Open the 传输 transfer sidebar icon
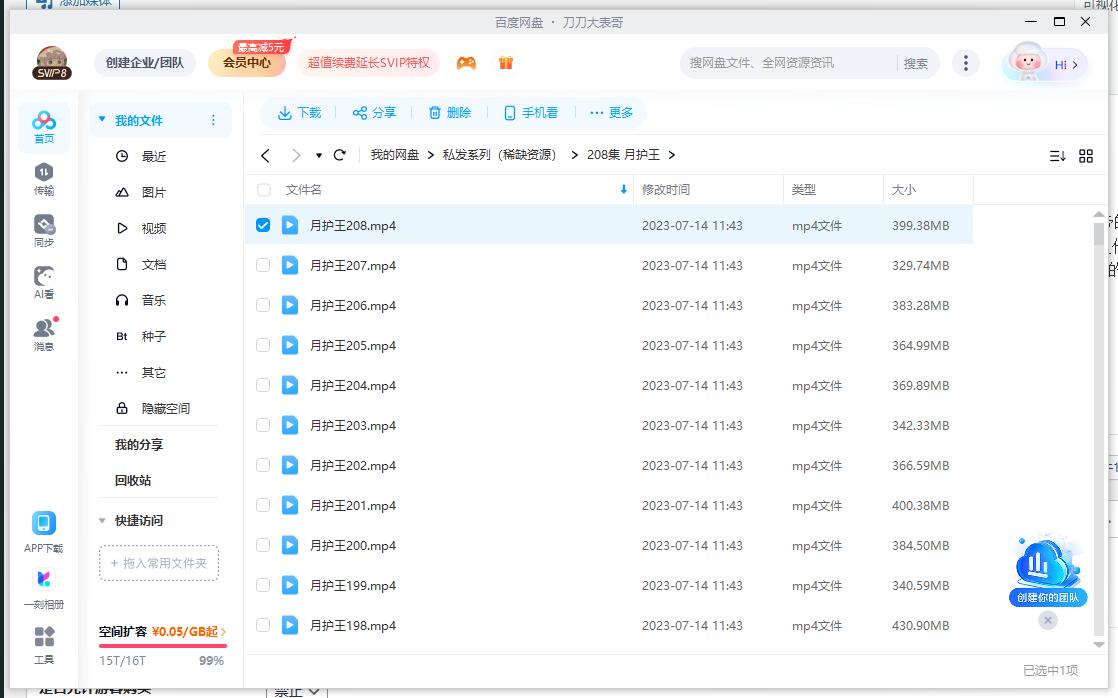Image resolution: width=1118 pixels, height=698 pixels. [44, 178]
